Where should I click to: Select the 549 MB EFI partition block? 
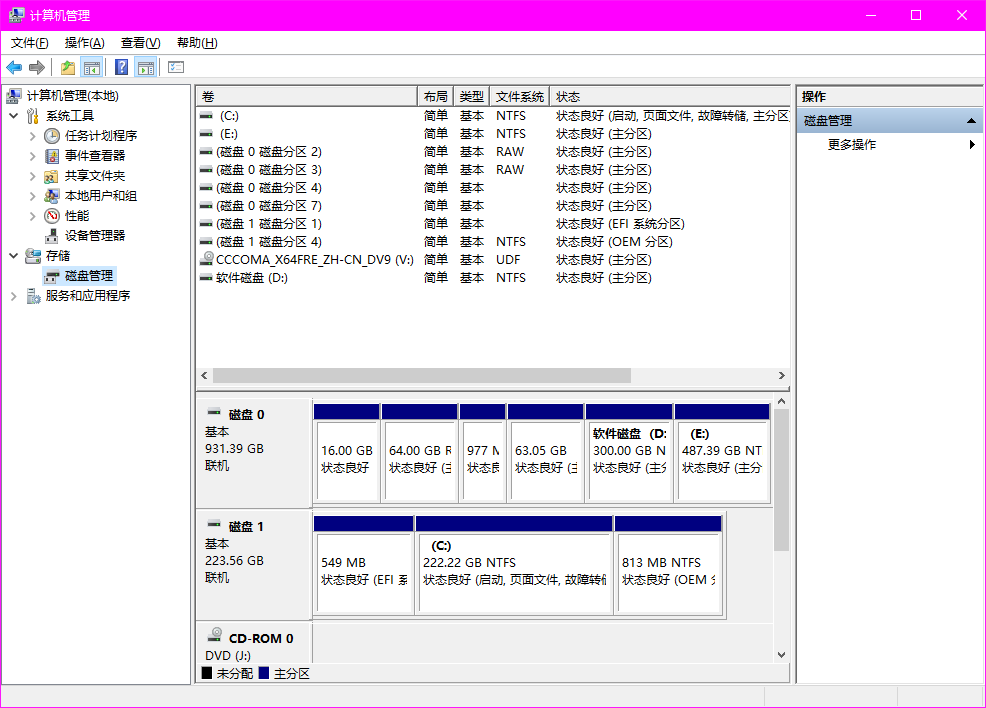[x=363, y=565]
